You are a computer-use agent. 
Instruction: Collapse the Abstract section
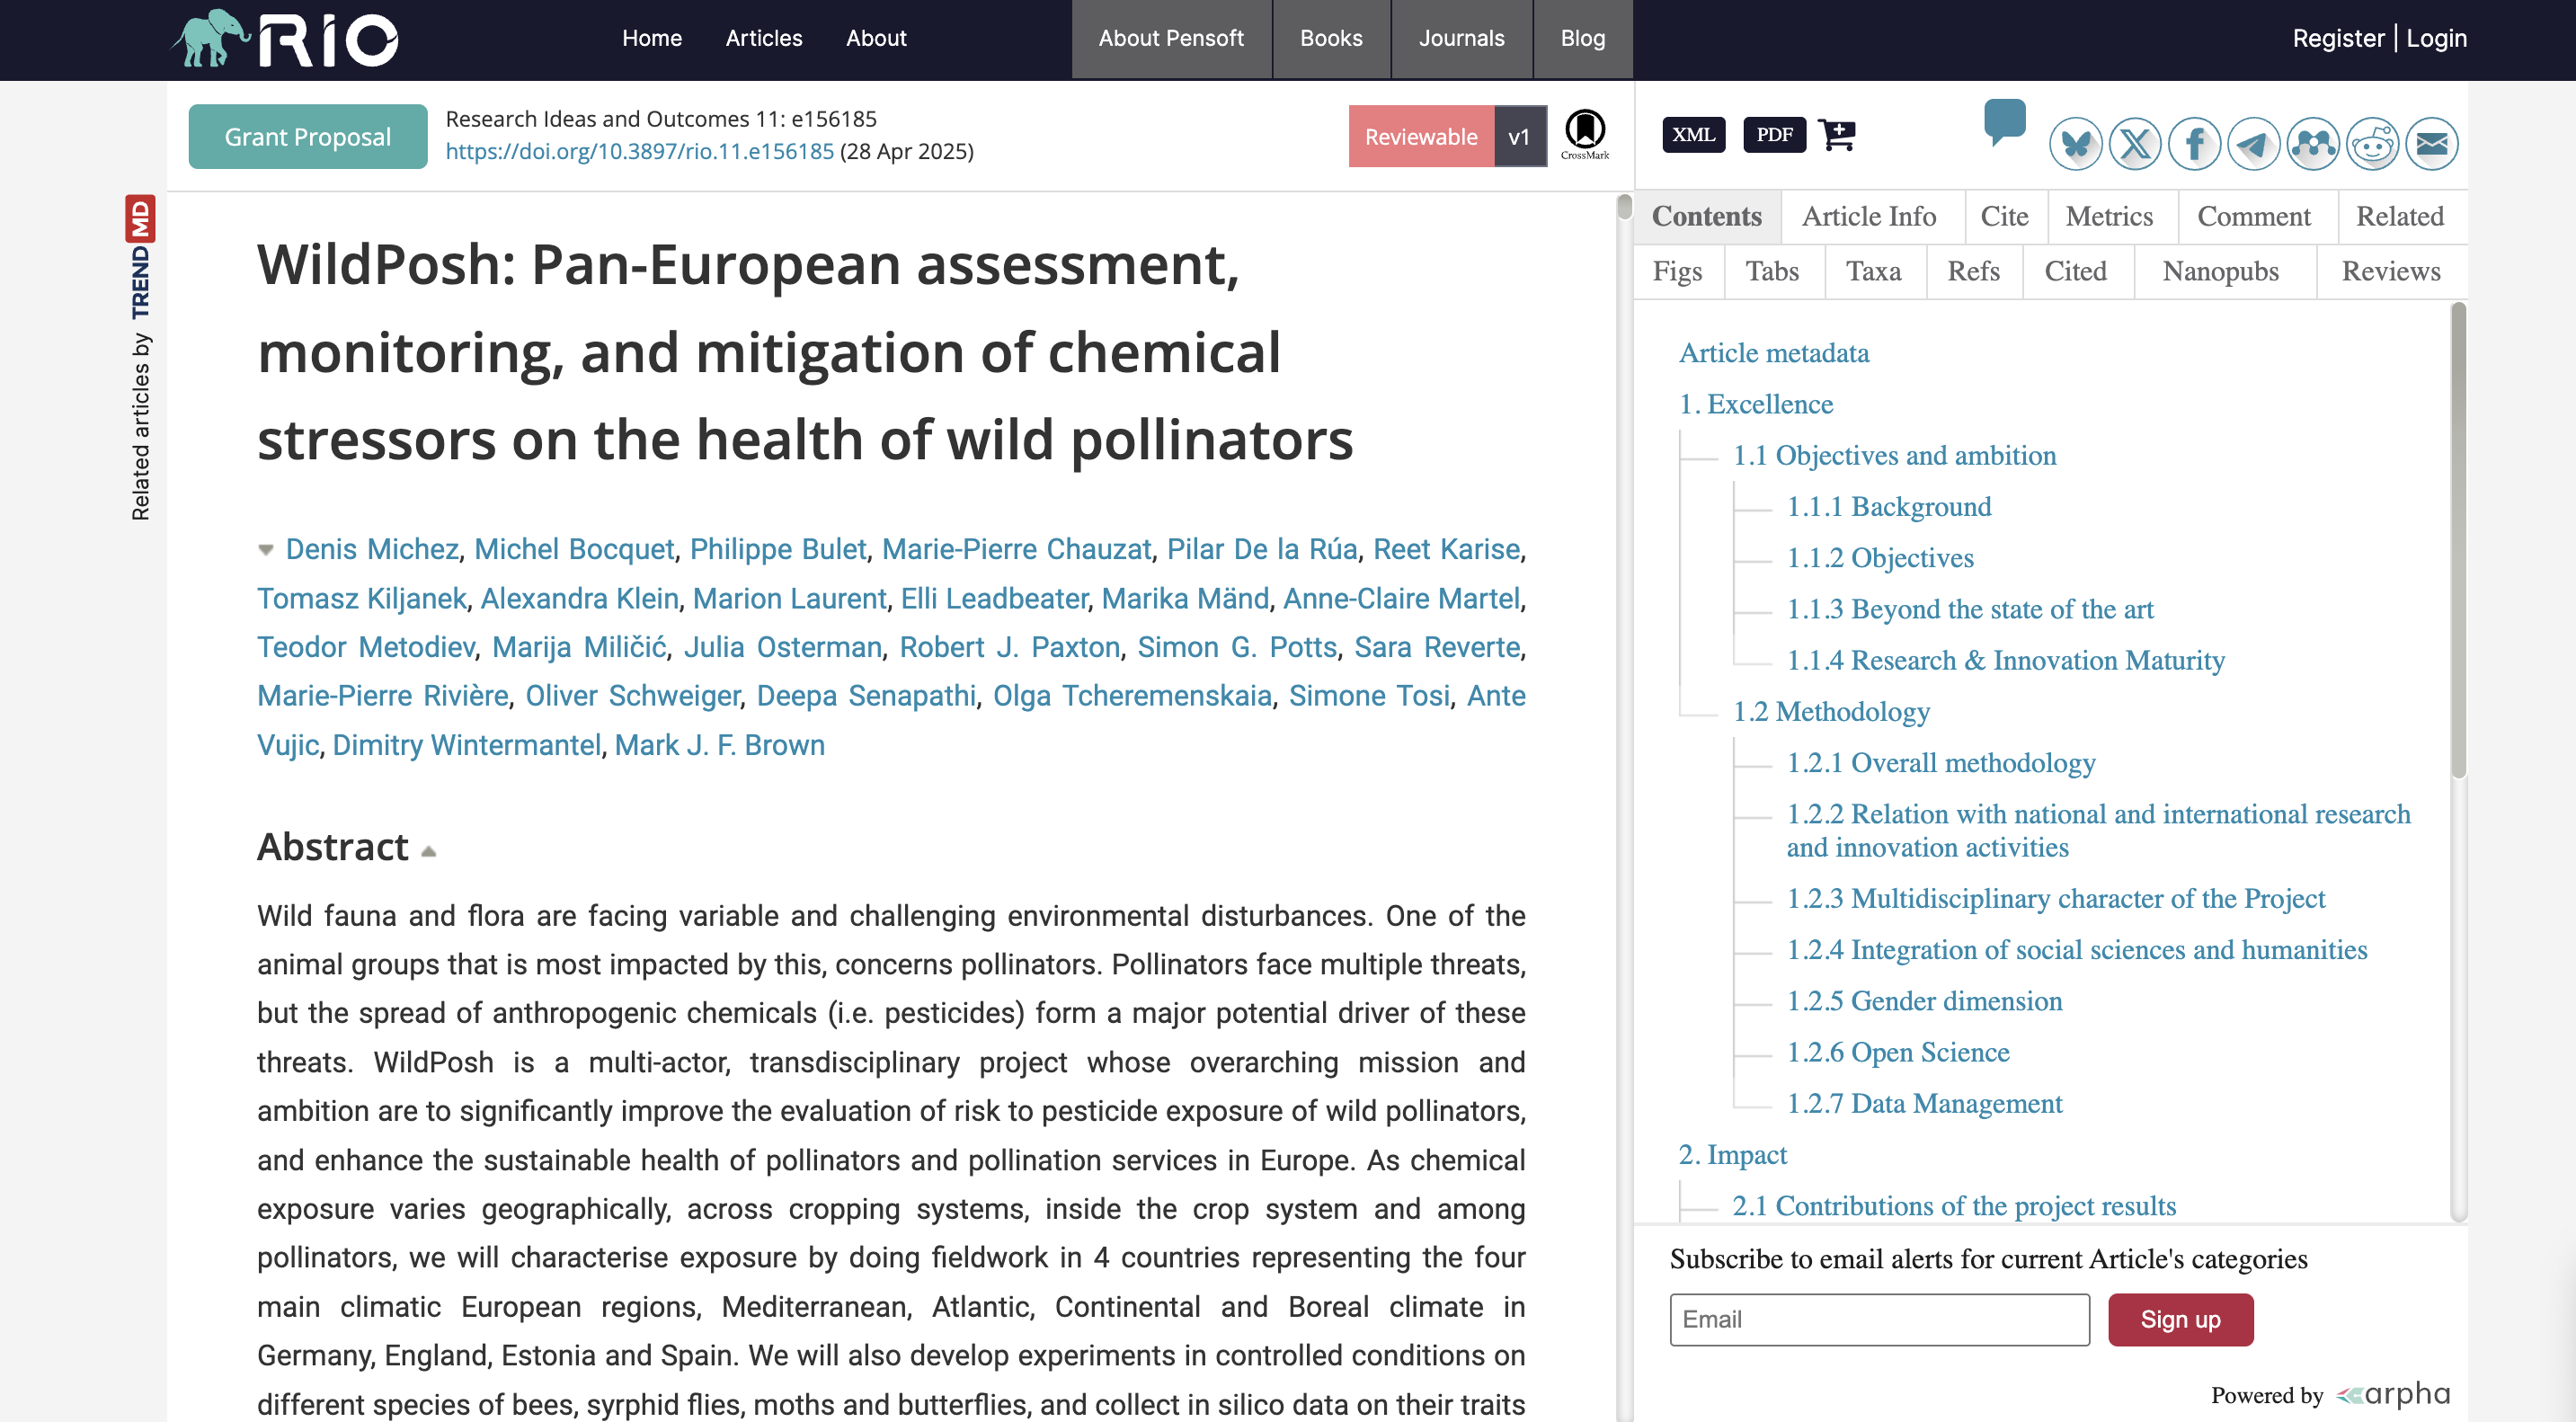tap(428, 852)
